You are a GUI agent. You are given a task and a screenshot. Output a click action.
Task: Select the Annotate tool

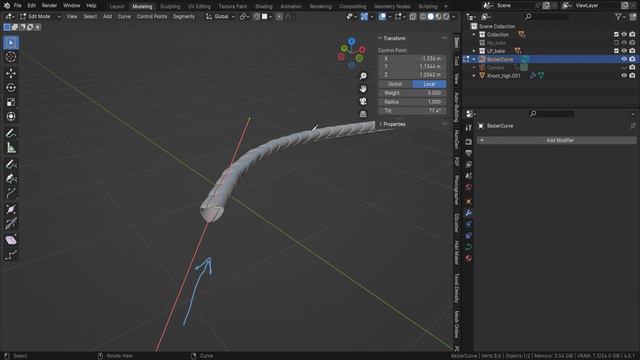click(x=11, y=133)
